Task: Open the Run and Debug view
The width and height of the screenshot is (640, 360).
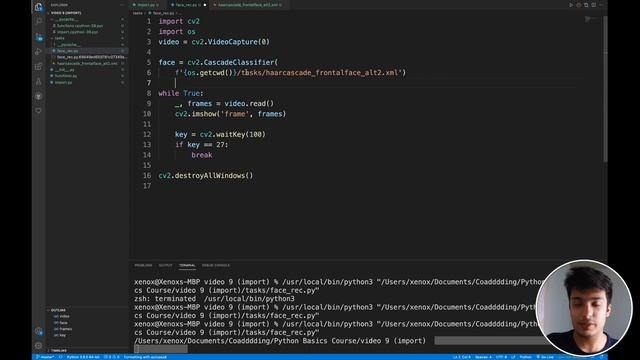Action: click(38, 51)
